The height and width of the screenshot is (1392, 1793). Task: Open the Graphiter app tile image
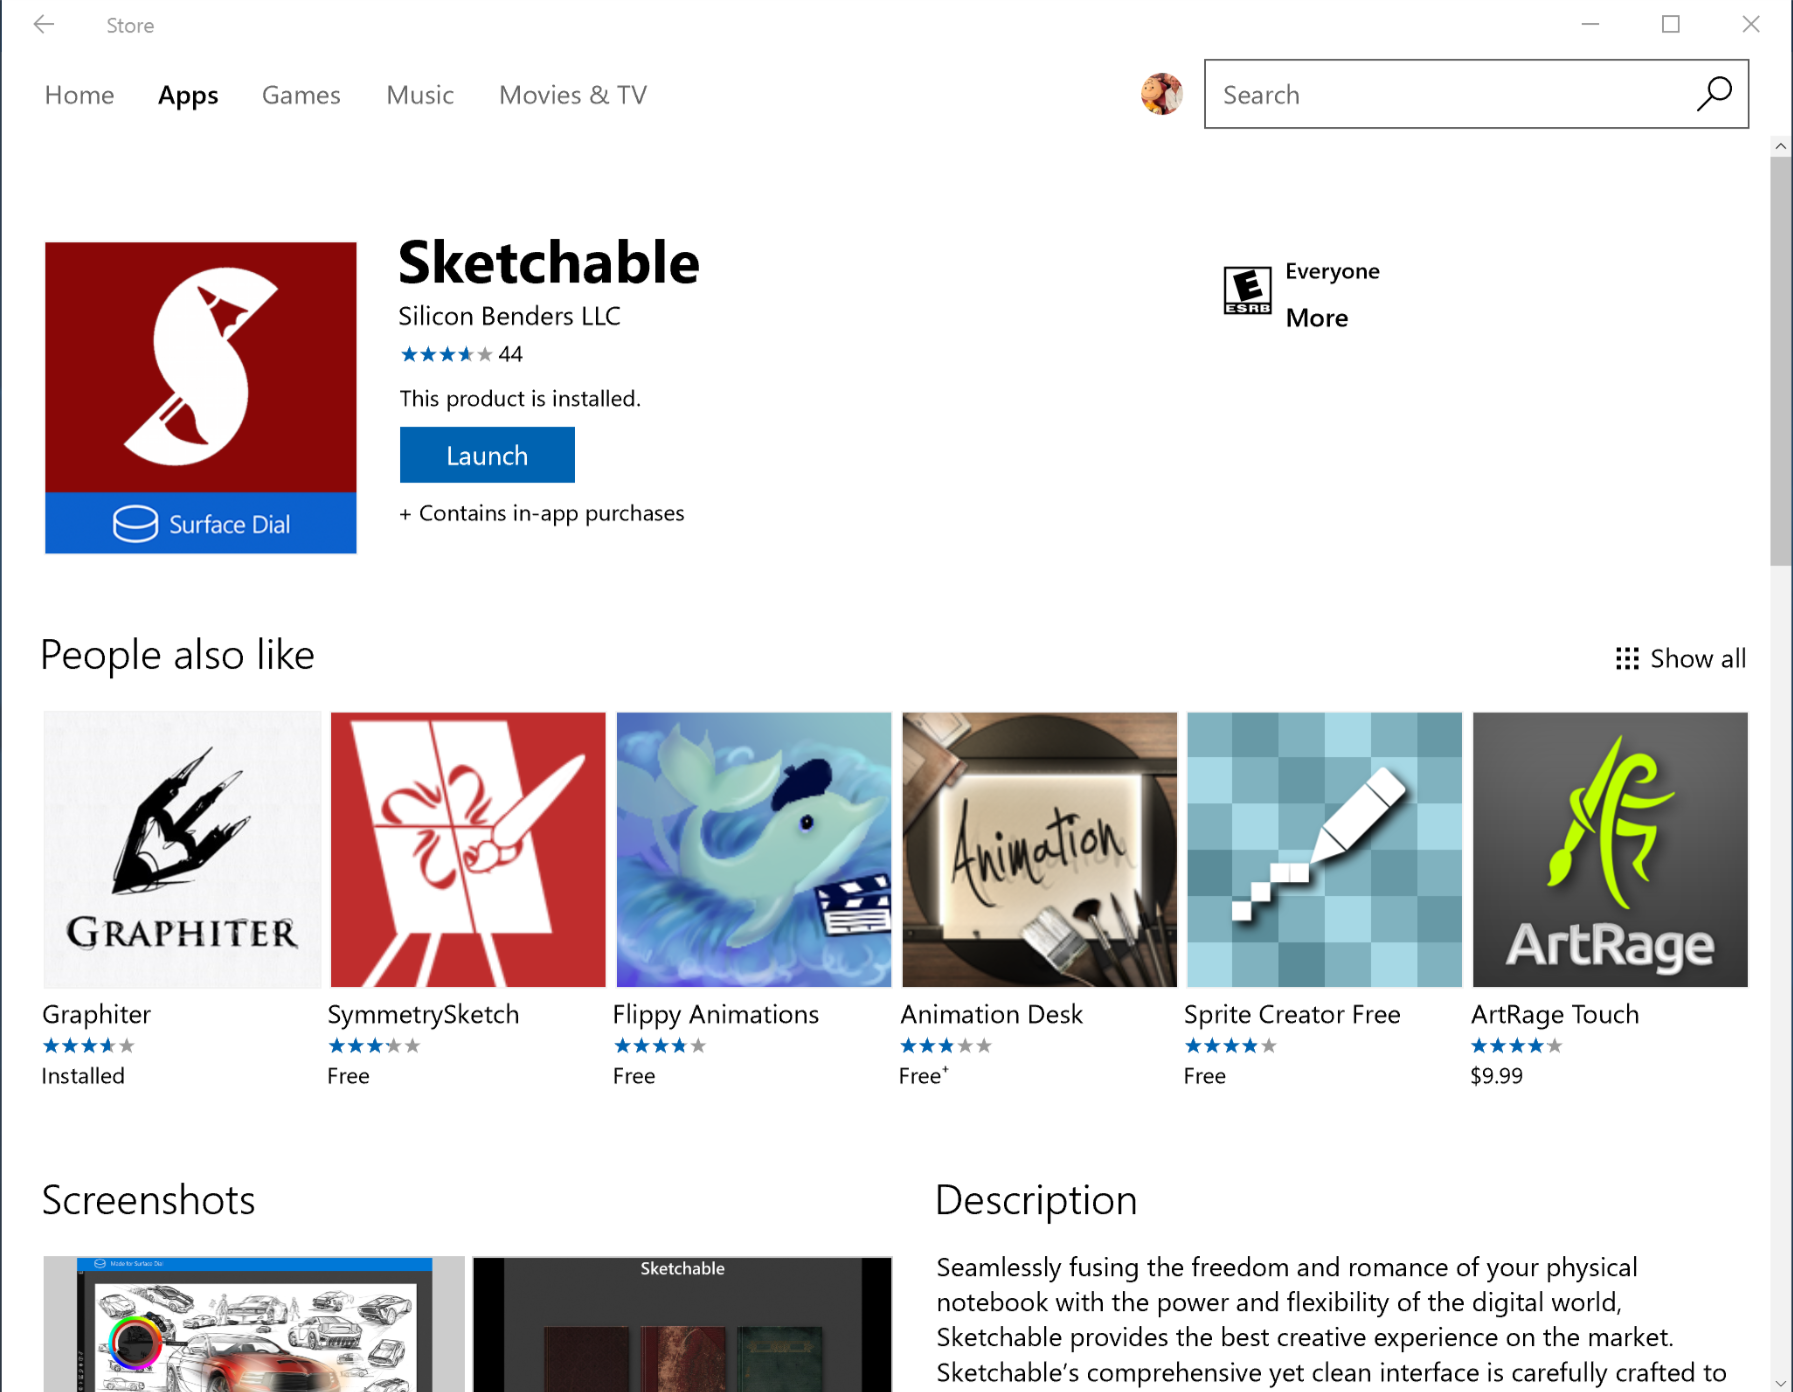(x=182, y=850)
